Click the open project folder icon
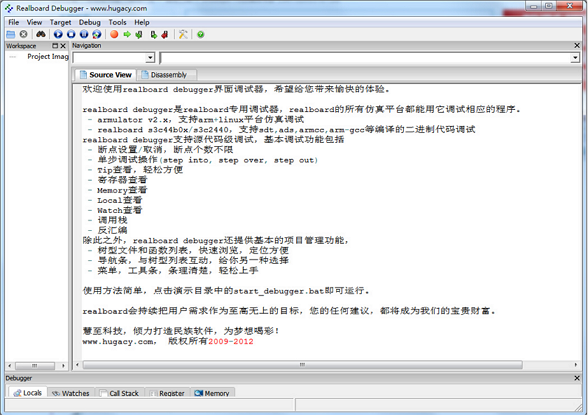Image resolution: width=588 pixels, height=415 pixels. tap(11, 34)
